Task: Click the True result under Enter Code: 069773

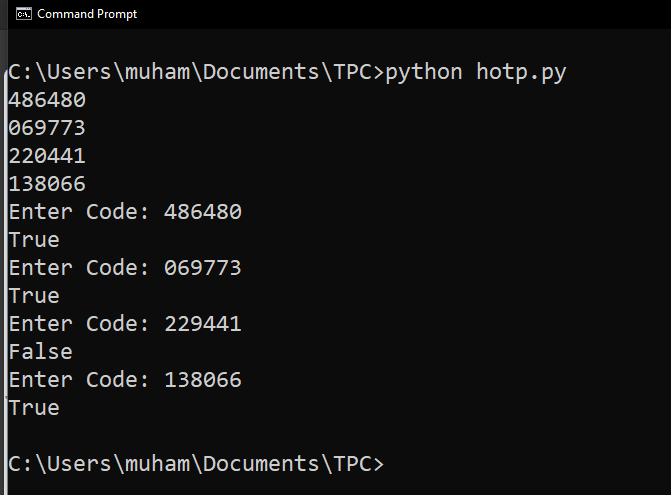Action: [33, 296]
